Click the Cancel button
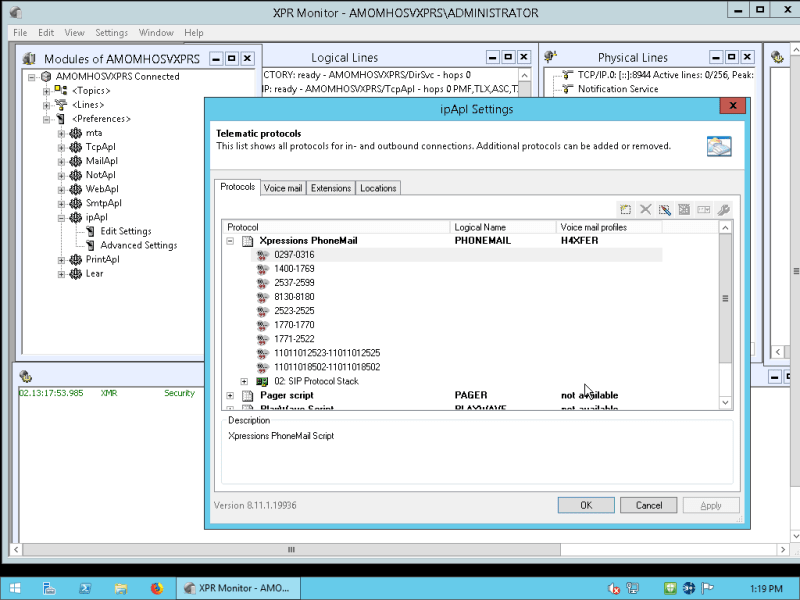The height and width of the screenshot is (600, 800). (648, 505)
